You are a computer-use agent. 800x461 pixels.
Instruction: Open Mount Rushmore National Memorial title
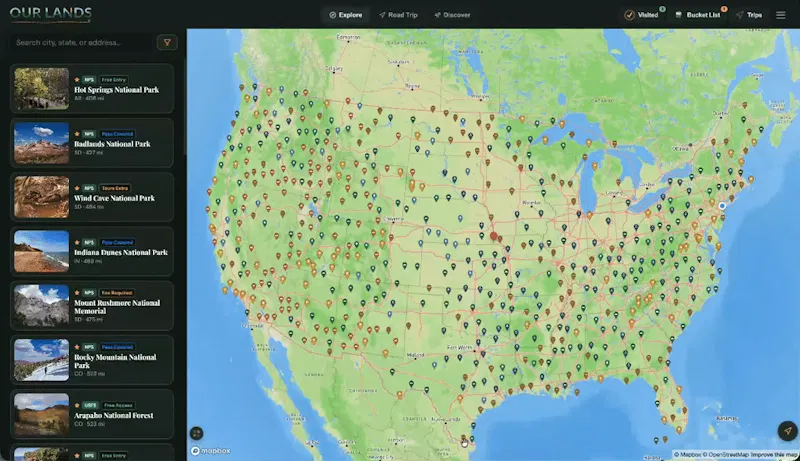click(117, 306)
